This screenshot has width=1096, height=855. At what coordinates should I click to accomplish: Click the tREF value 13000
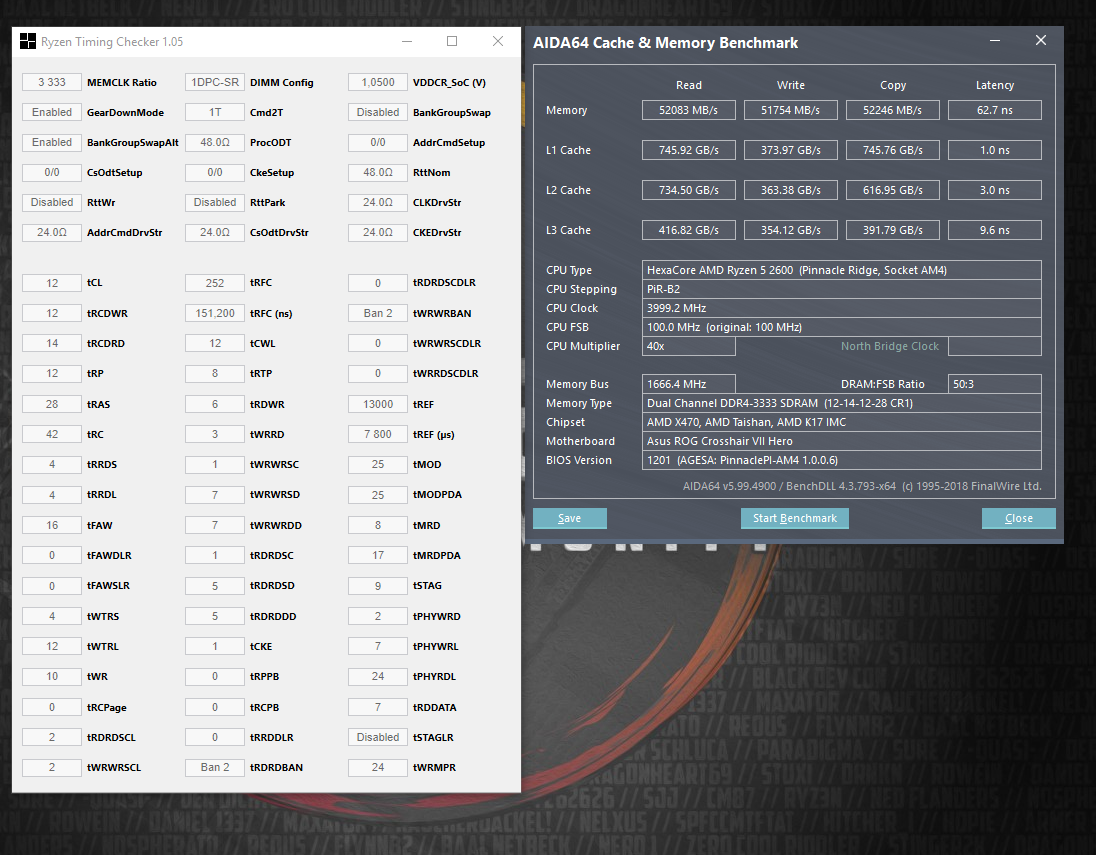coord(377,404)
